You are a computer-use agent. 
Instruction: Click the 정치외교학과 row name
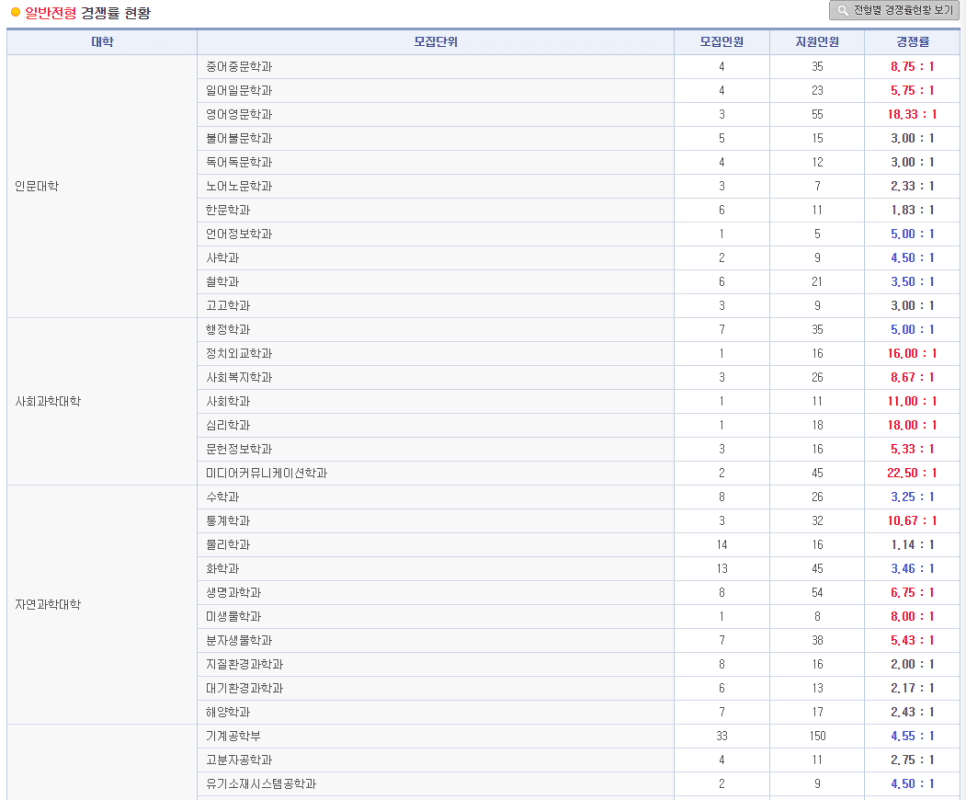click(239, 354)
